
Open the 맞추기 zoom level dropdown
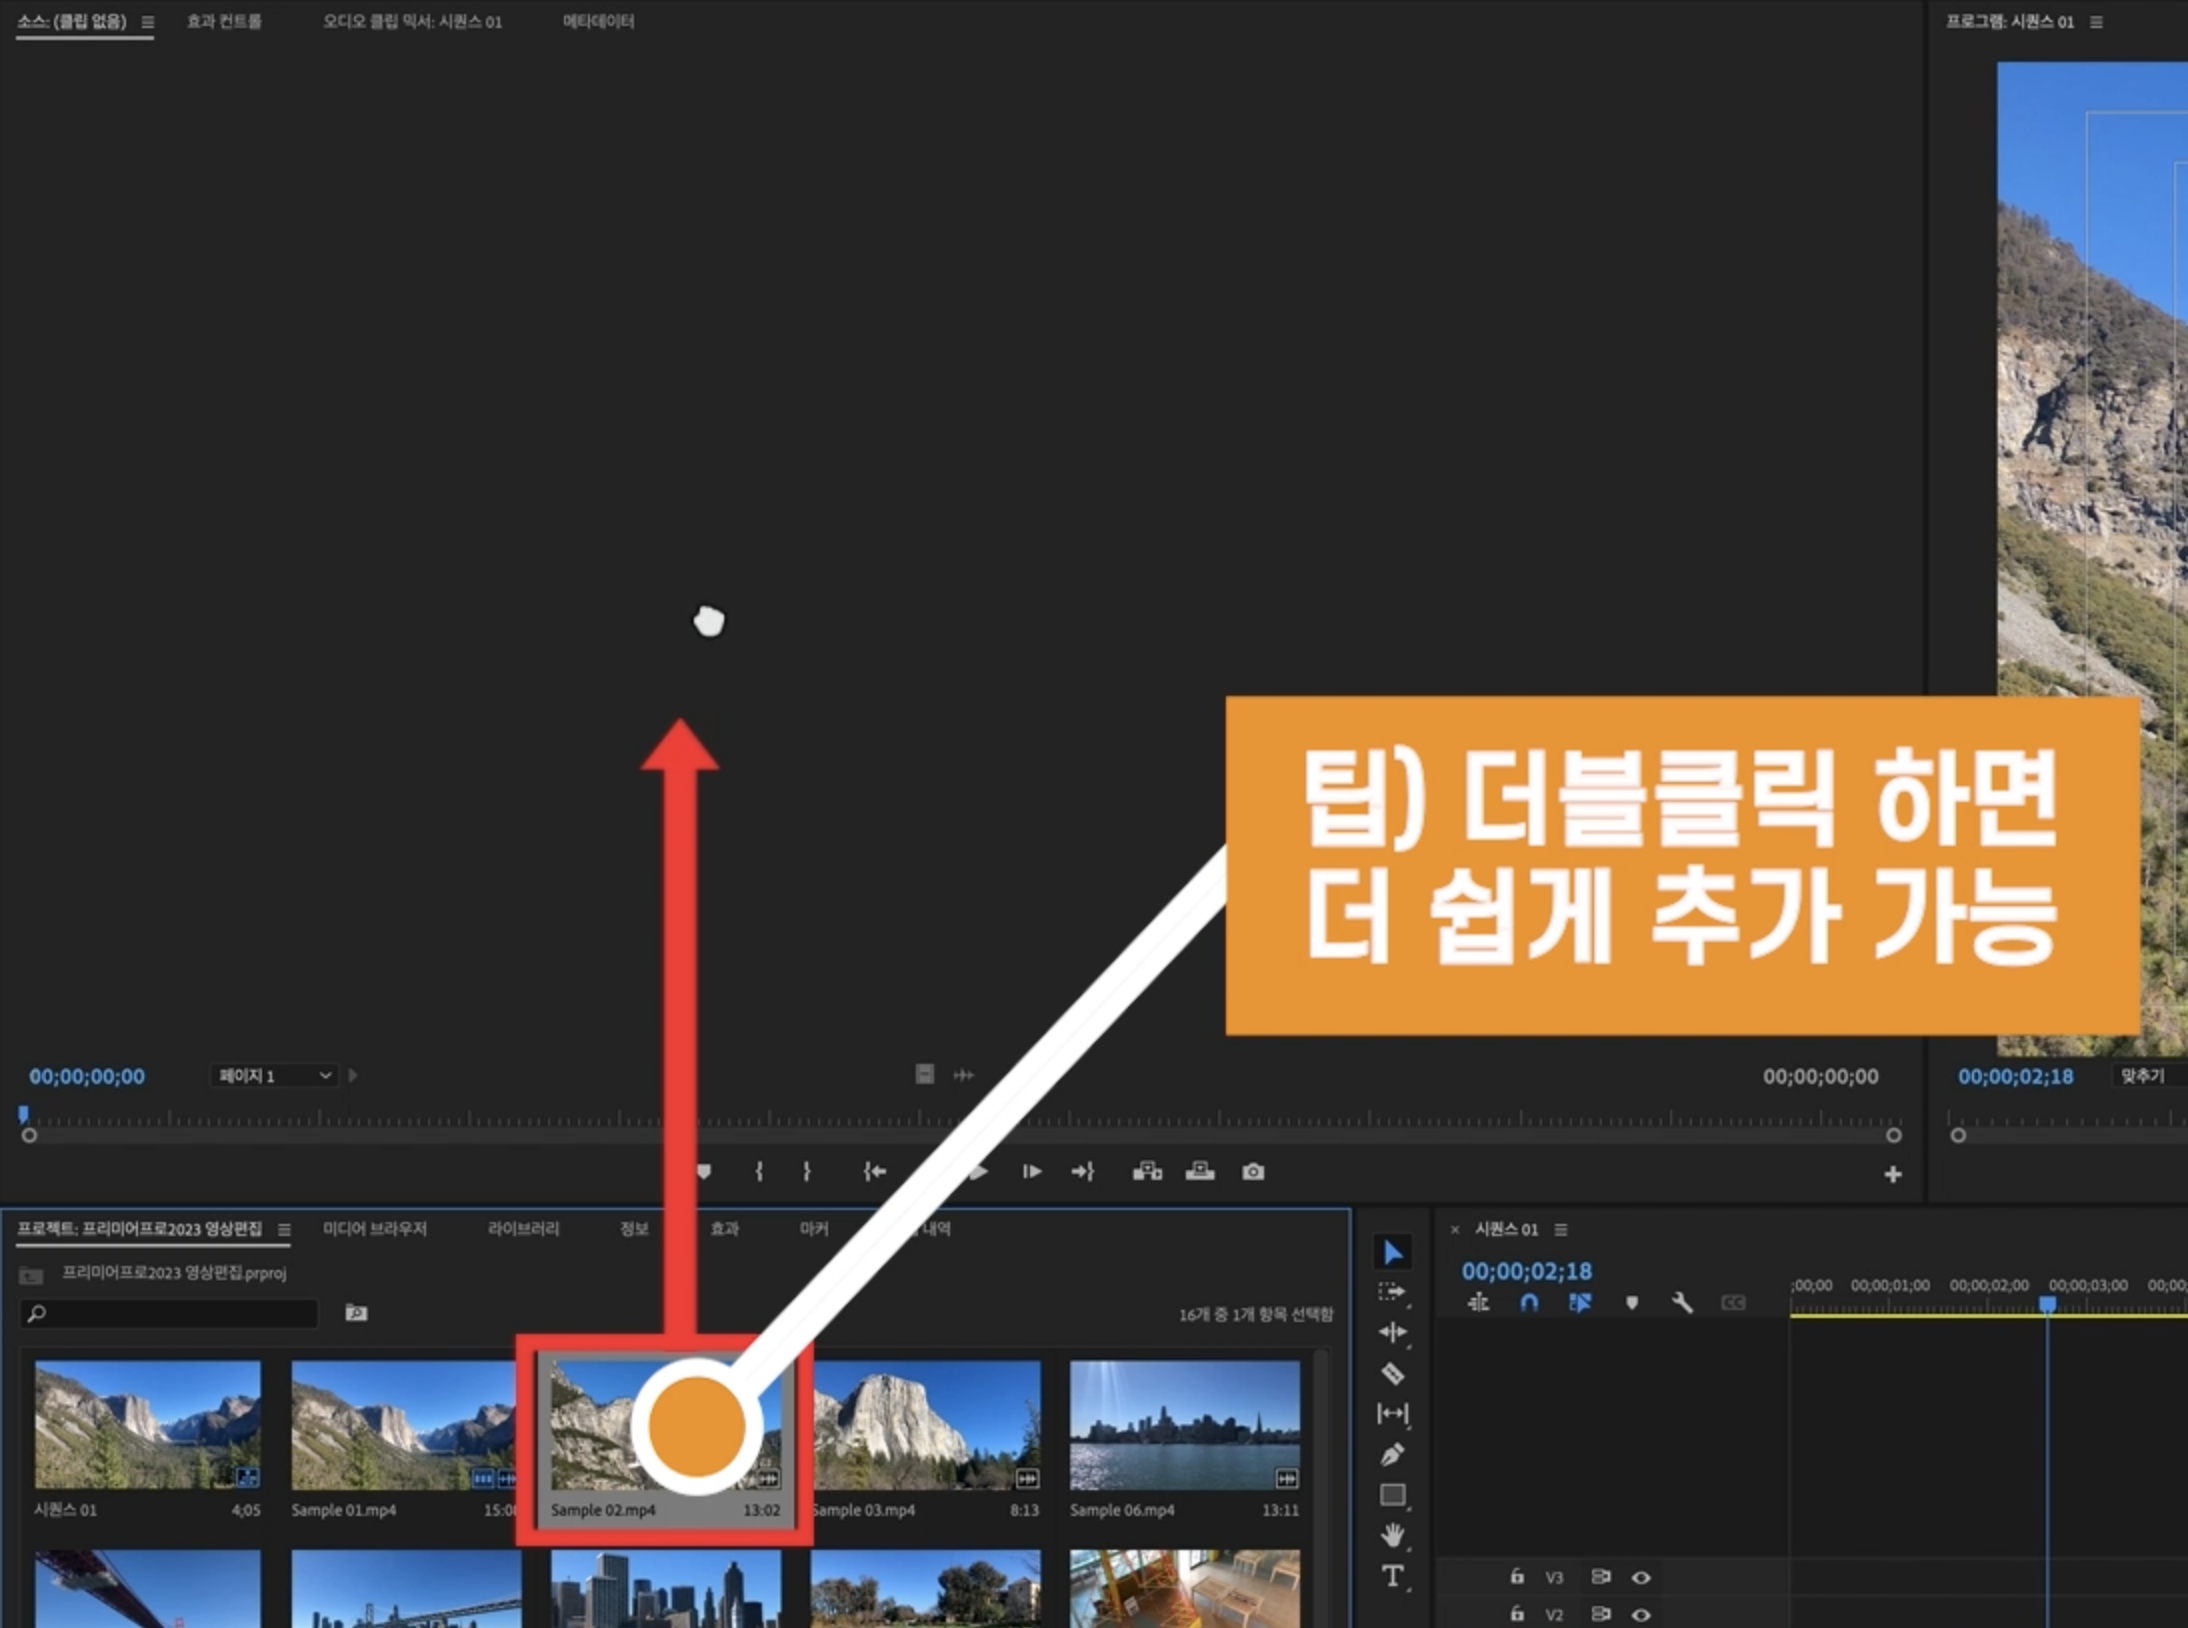(x=2143, y=1076)
